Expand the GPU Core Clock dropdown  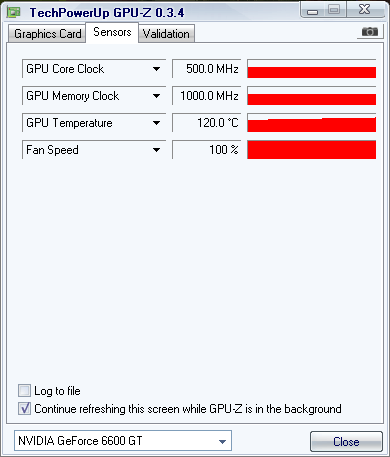point(156,69)
